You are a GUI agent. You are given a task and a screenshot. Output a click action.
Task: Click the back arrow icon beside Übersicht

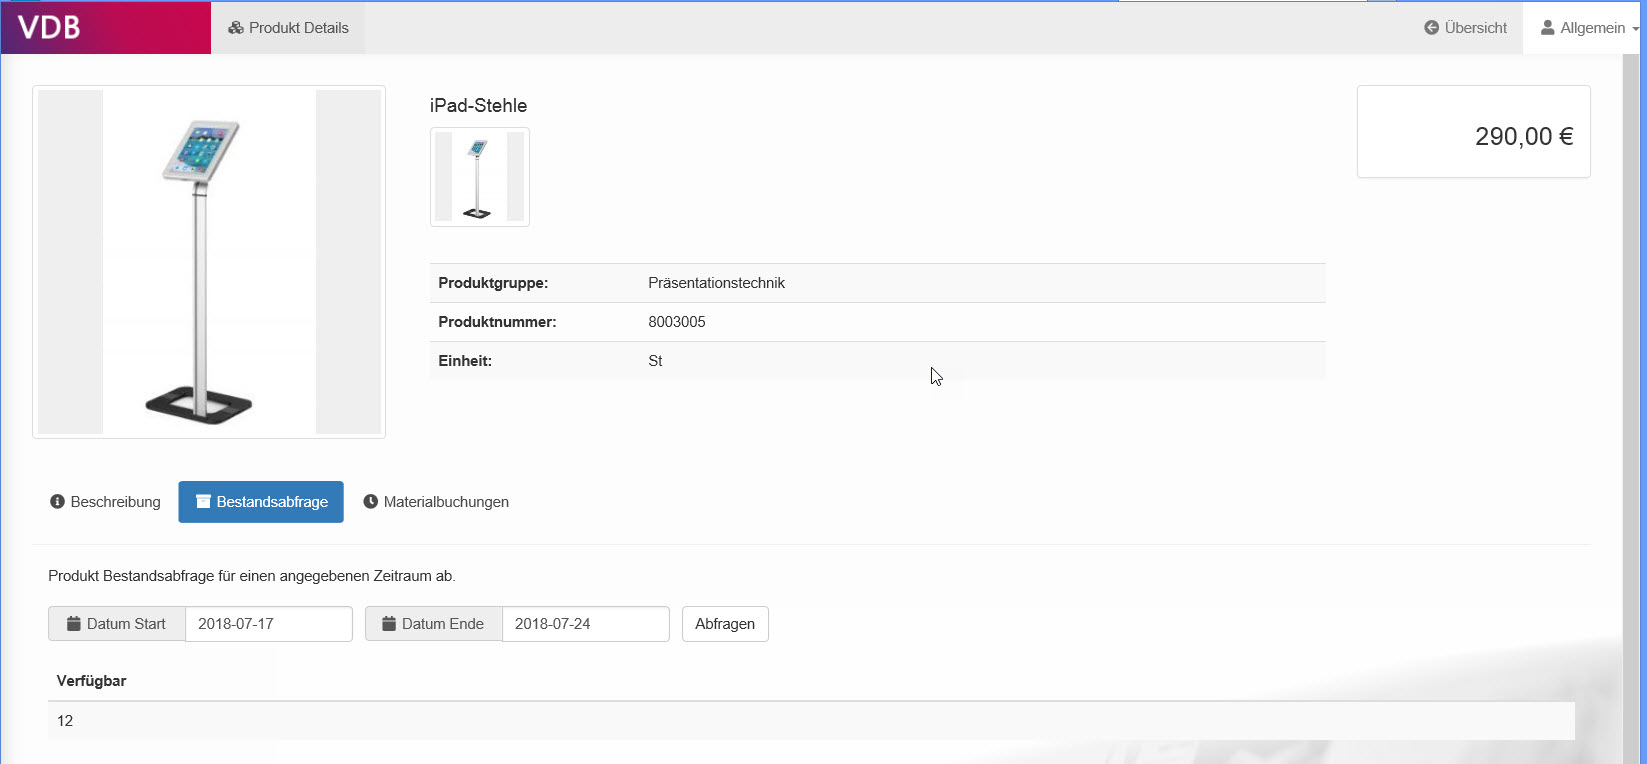tap(1431, 28)
